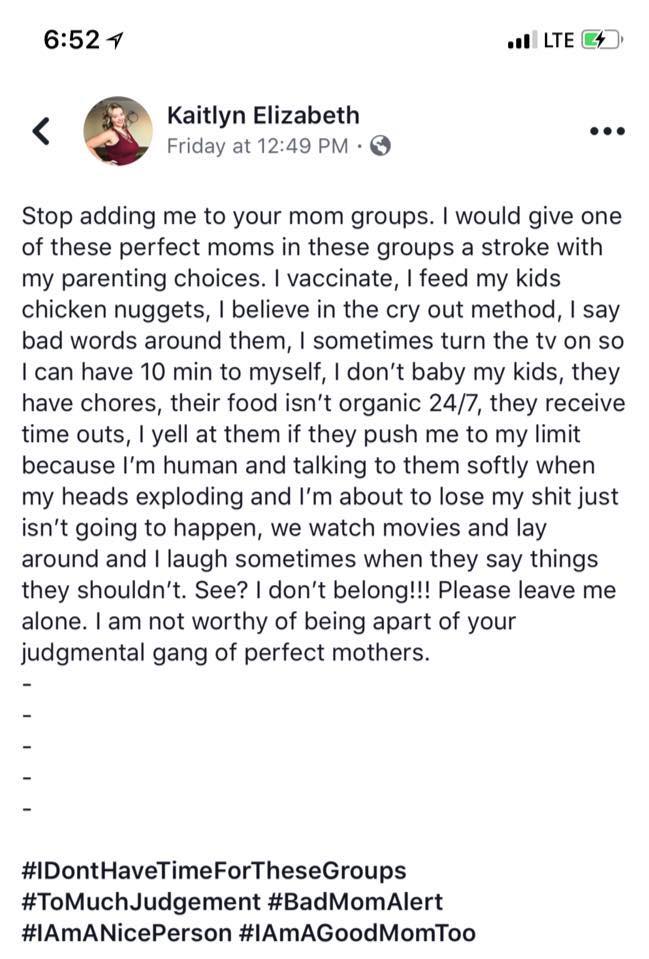Open hashtag #IAmANicePerson
This screenshot has height=959, width=649.
coord(127,933)
